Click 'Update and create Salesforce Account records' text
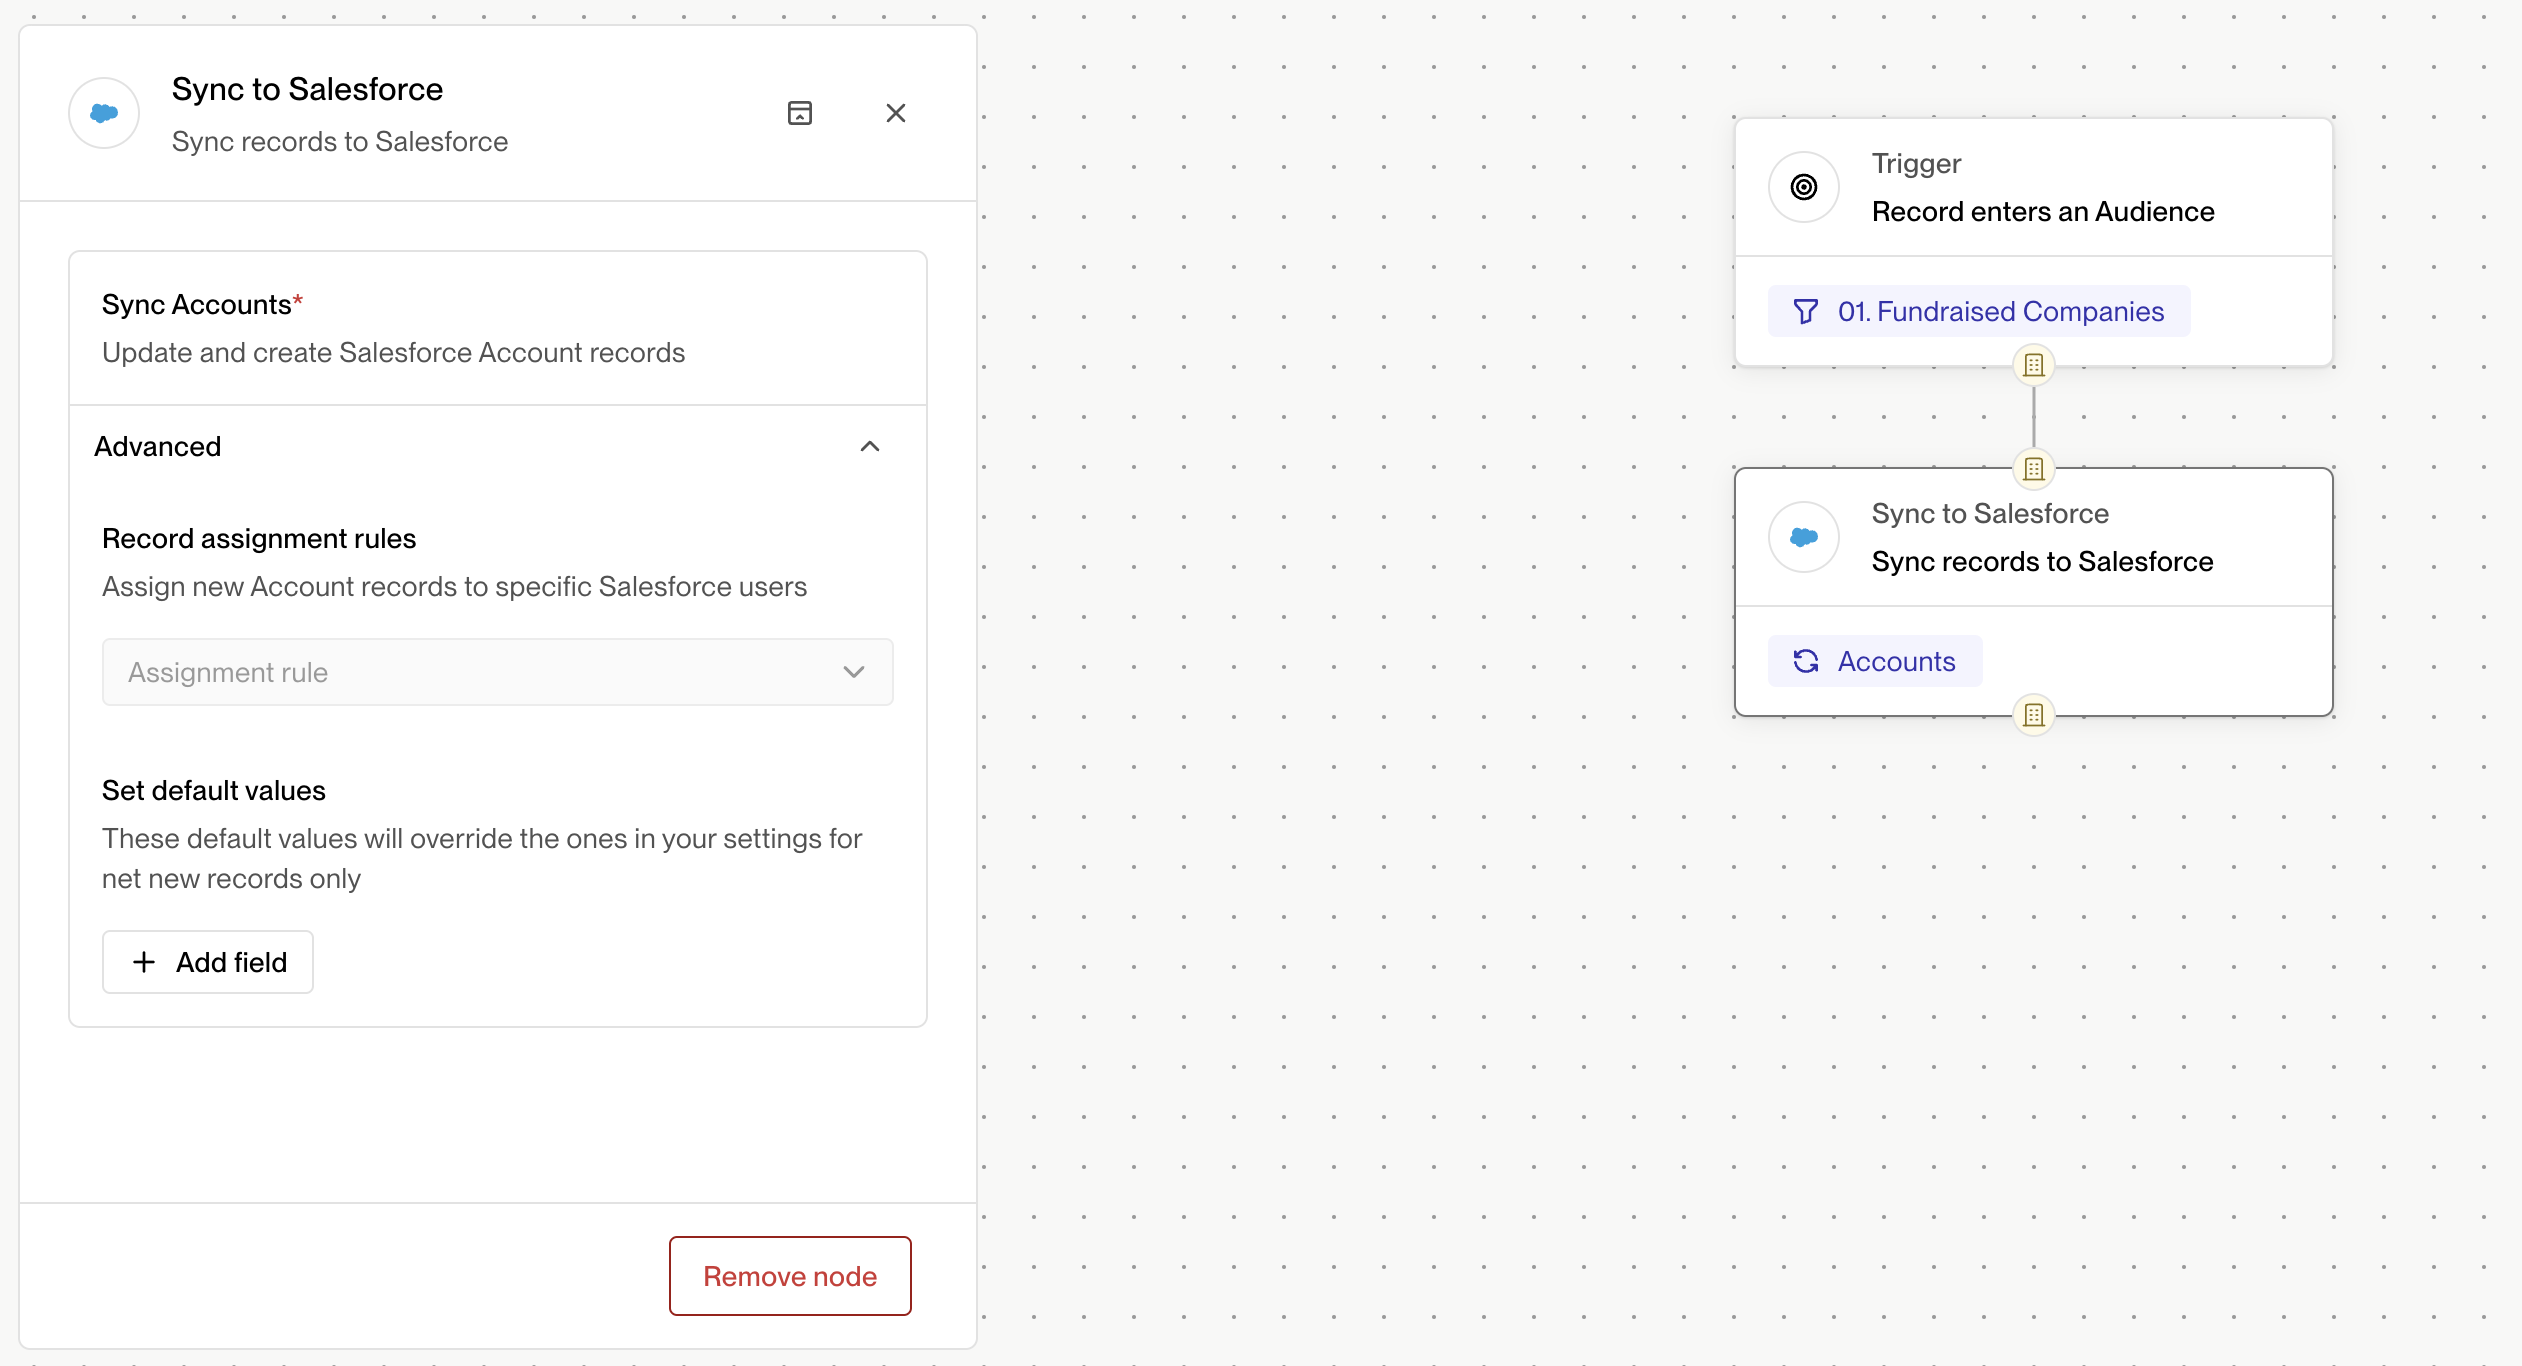The image size is (2522, 1366). coord(393,352)
